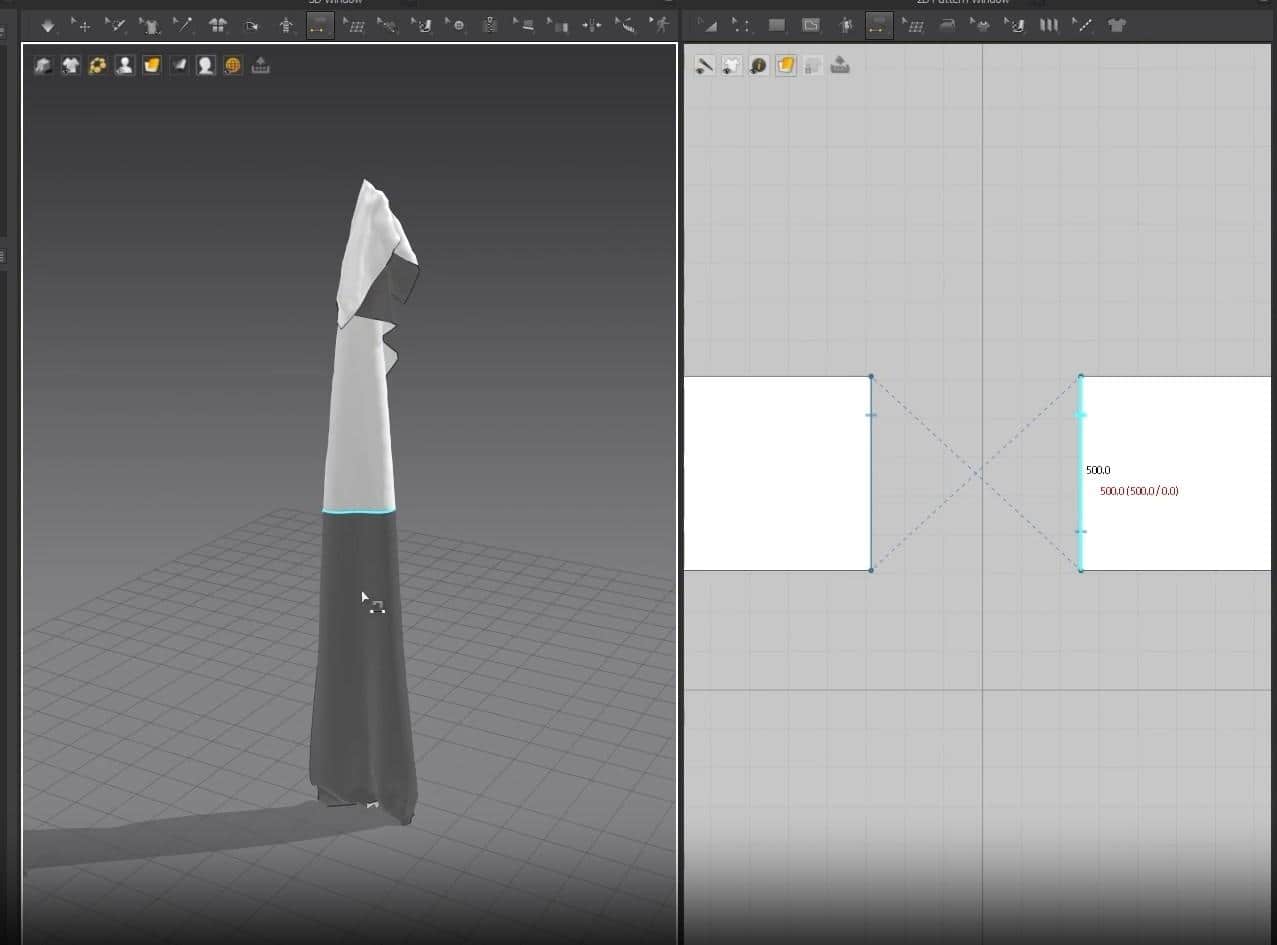
Task: Toggle avatar display icon in 3D window
Action: tap(124, 66)
